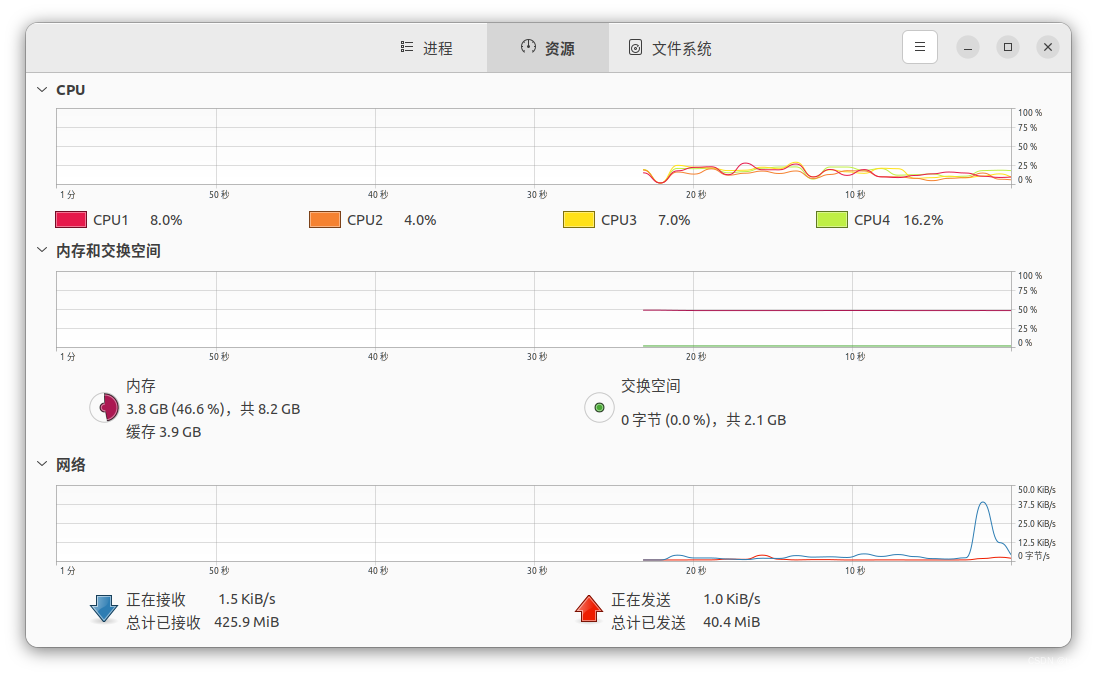Collapse the 网络 section
1097x676 pixels.
point(42,464)
